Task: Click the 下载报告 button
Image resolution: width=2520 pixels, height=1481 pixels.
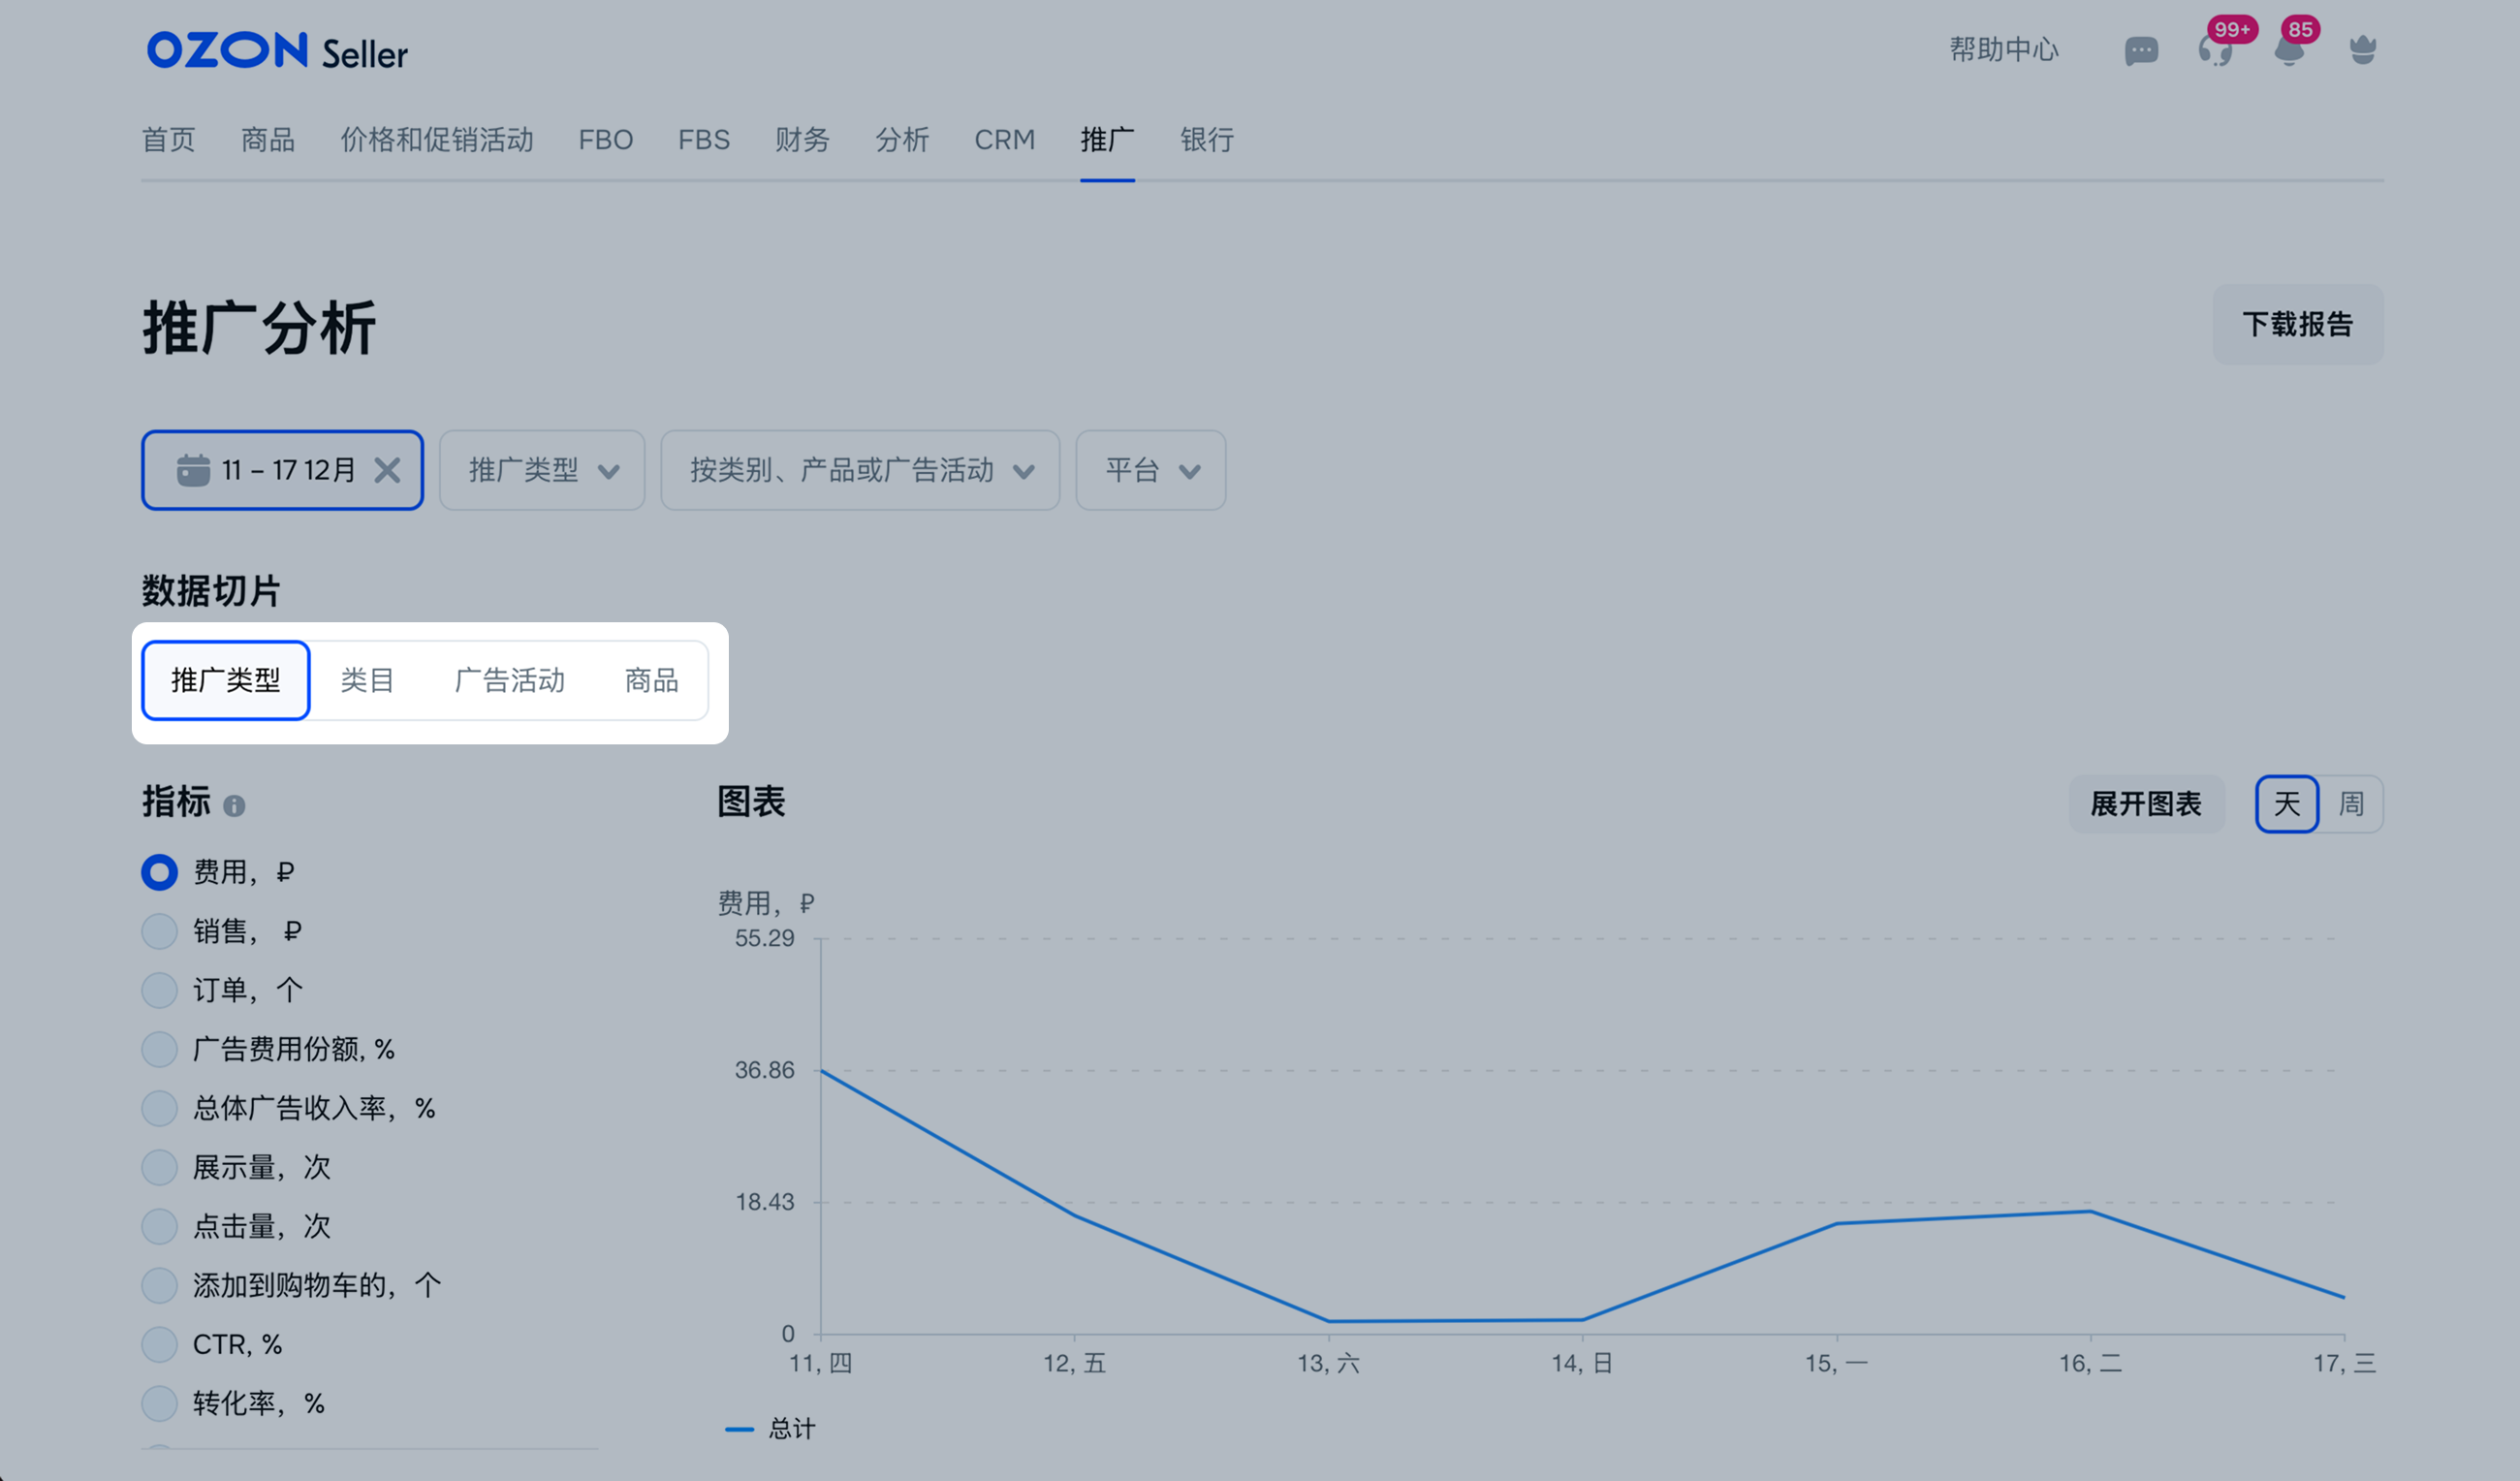Action: 2297,324
